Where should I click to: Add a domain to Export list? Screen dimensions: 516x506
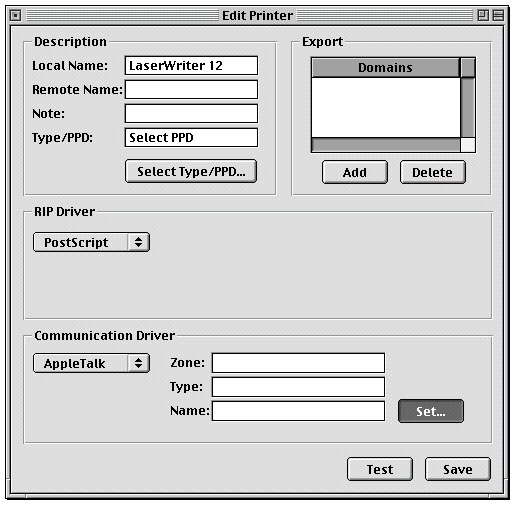(355, 172)
